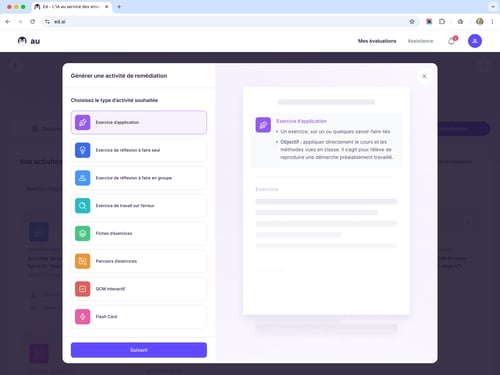Open the user profile avatar
The width and height of the screenshot is (500, 375).
[x=475, y=41]
